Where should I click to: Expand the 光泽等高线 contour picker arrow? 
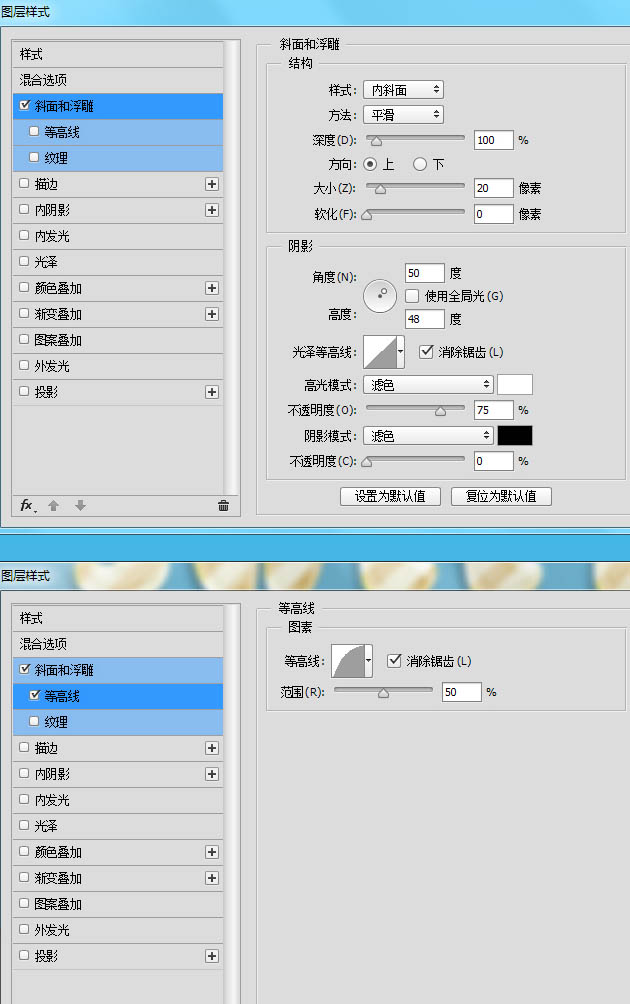point(401,352)
